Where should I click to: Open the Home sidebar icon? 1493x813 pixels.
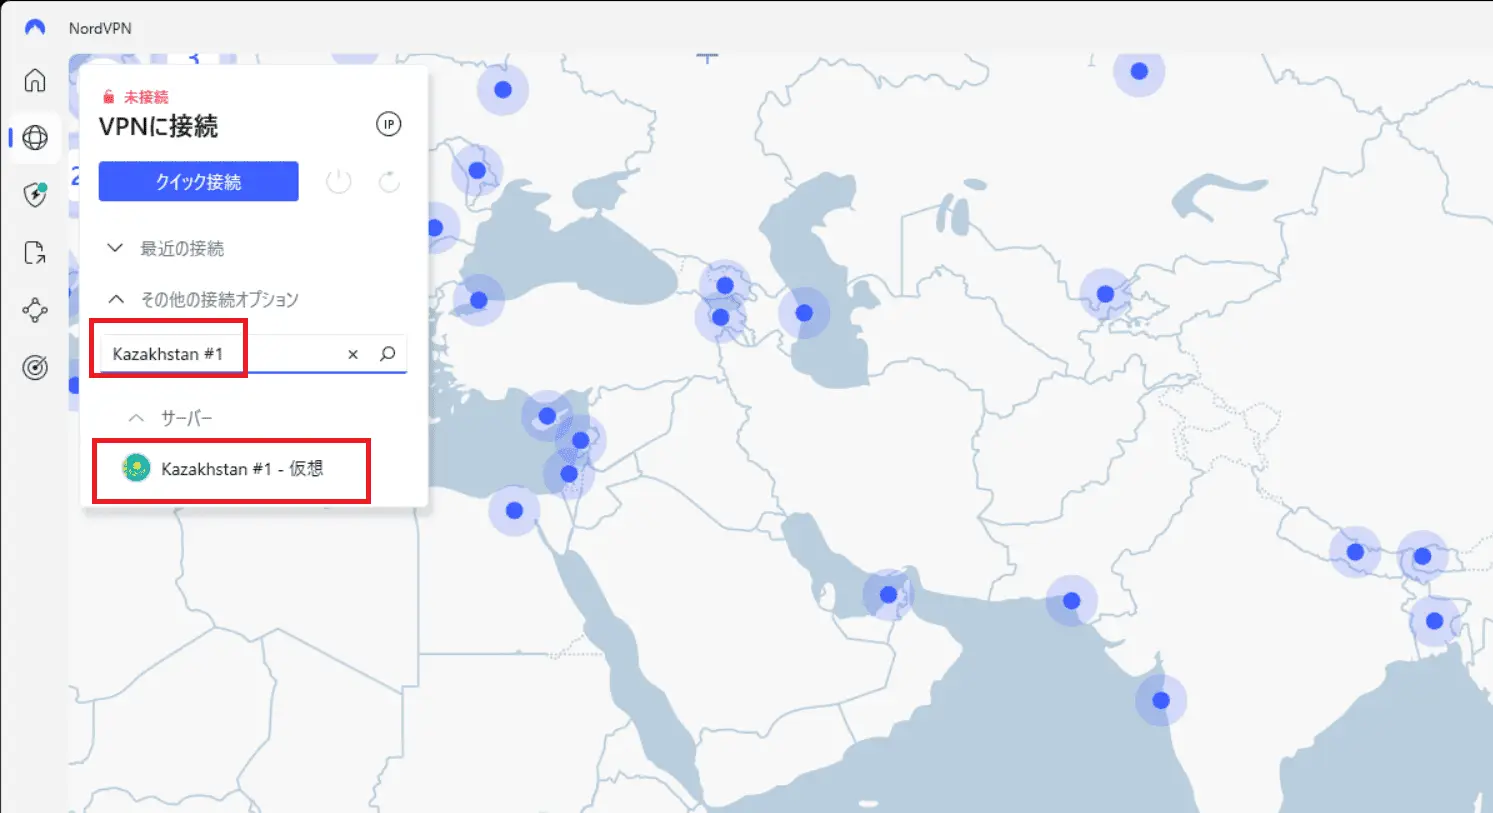[35, 80]
